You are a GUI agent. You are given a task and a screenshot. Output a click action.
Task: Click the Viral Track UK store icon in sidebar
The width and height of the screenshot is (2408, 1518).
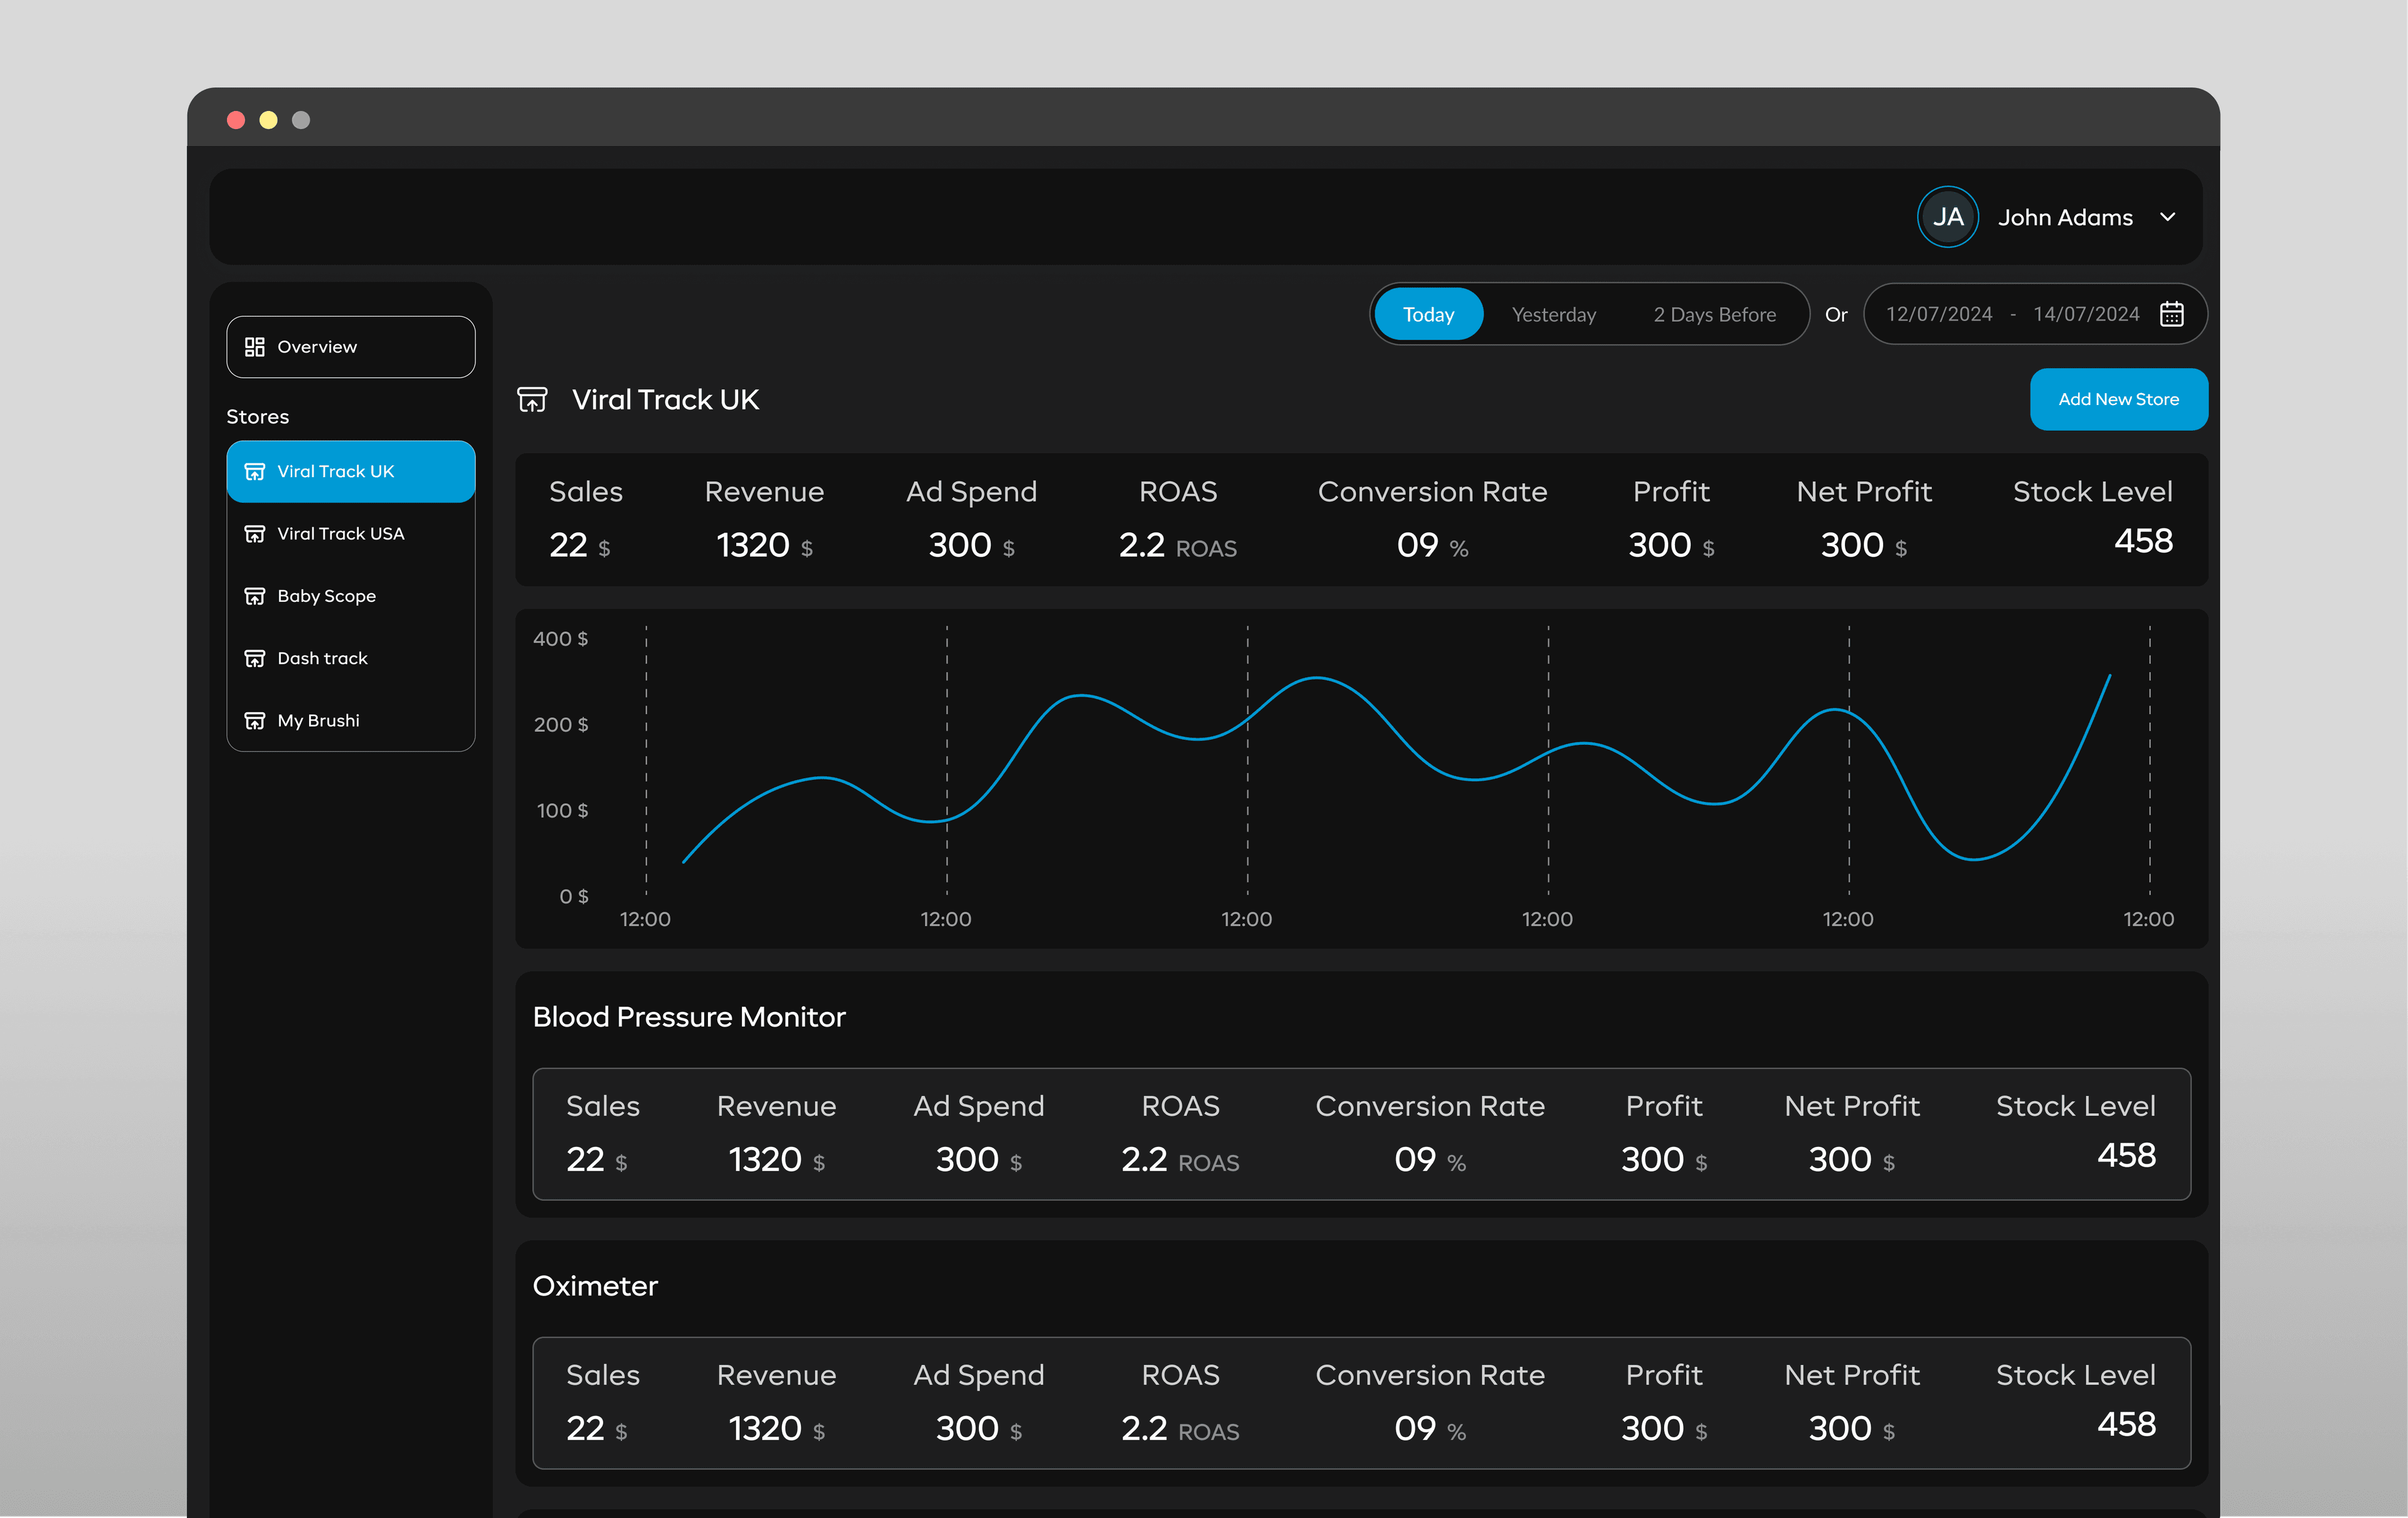[x=254, y=471]
